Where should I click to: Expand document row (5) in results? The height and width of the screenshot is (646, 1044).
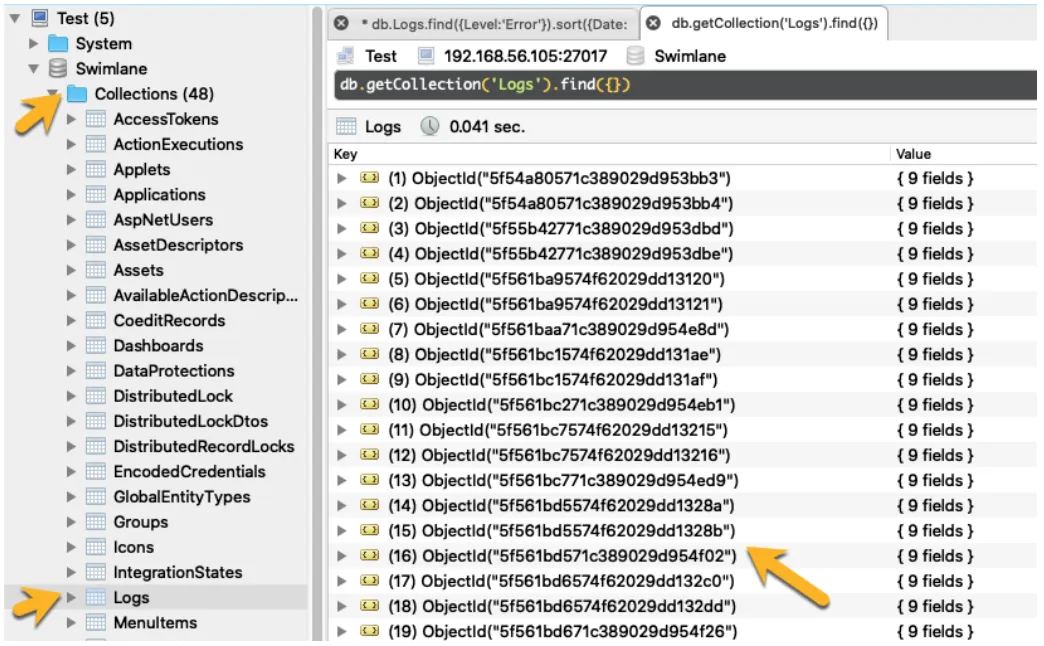pos(342,279)
